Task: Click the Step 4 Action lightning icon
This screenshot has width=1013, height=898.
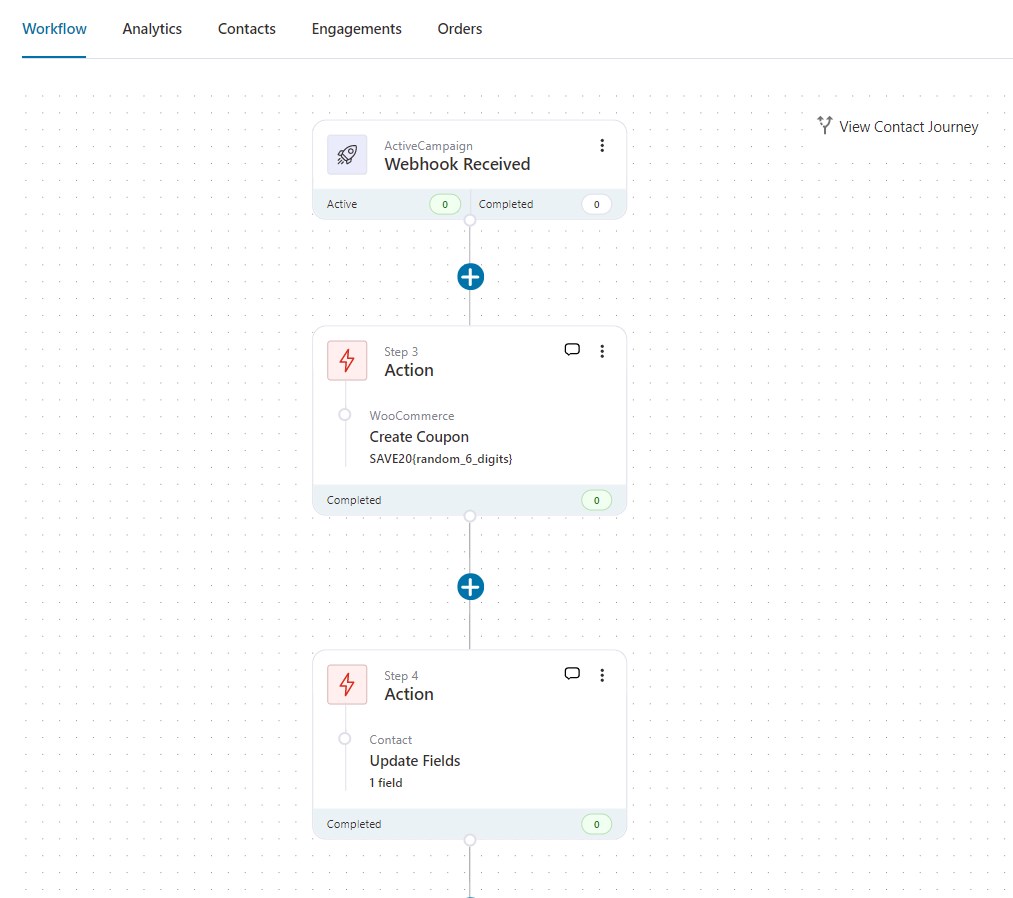Action: (347, 684)
